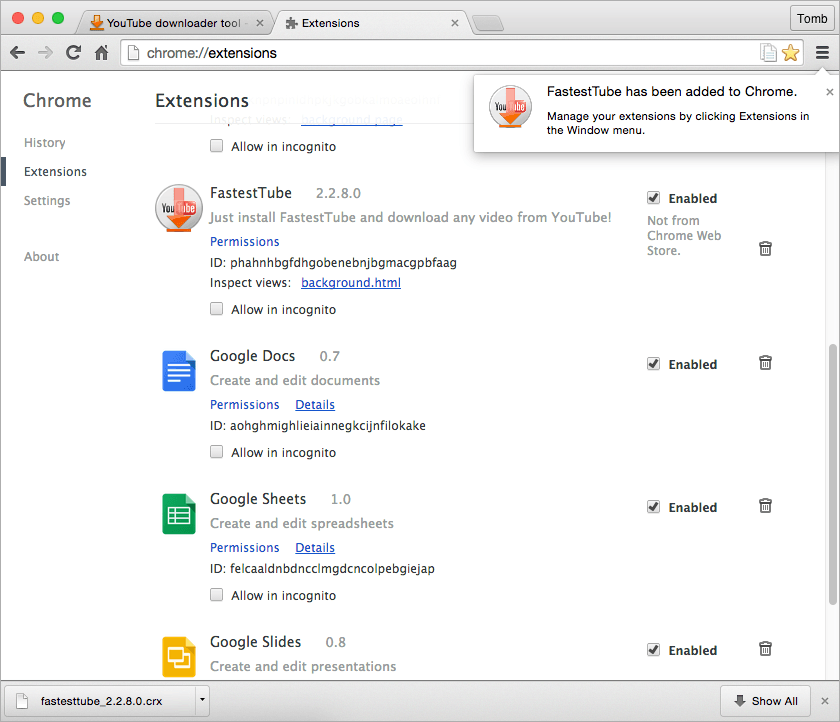The height and width of the screenshot is (722, 840).
Task: Uncheck Enabled for Google Slides
Action: coord(653,650)
